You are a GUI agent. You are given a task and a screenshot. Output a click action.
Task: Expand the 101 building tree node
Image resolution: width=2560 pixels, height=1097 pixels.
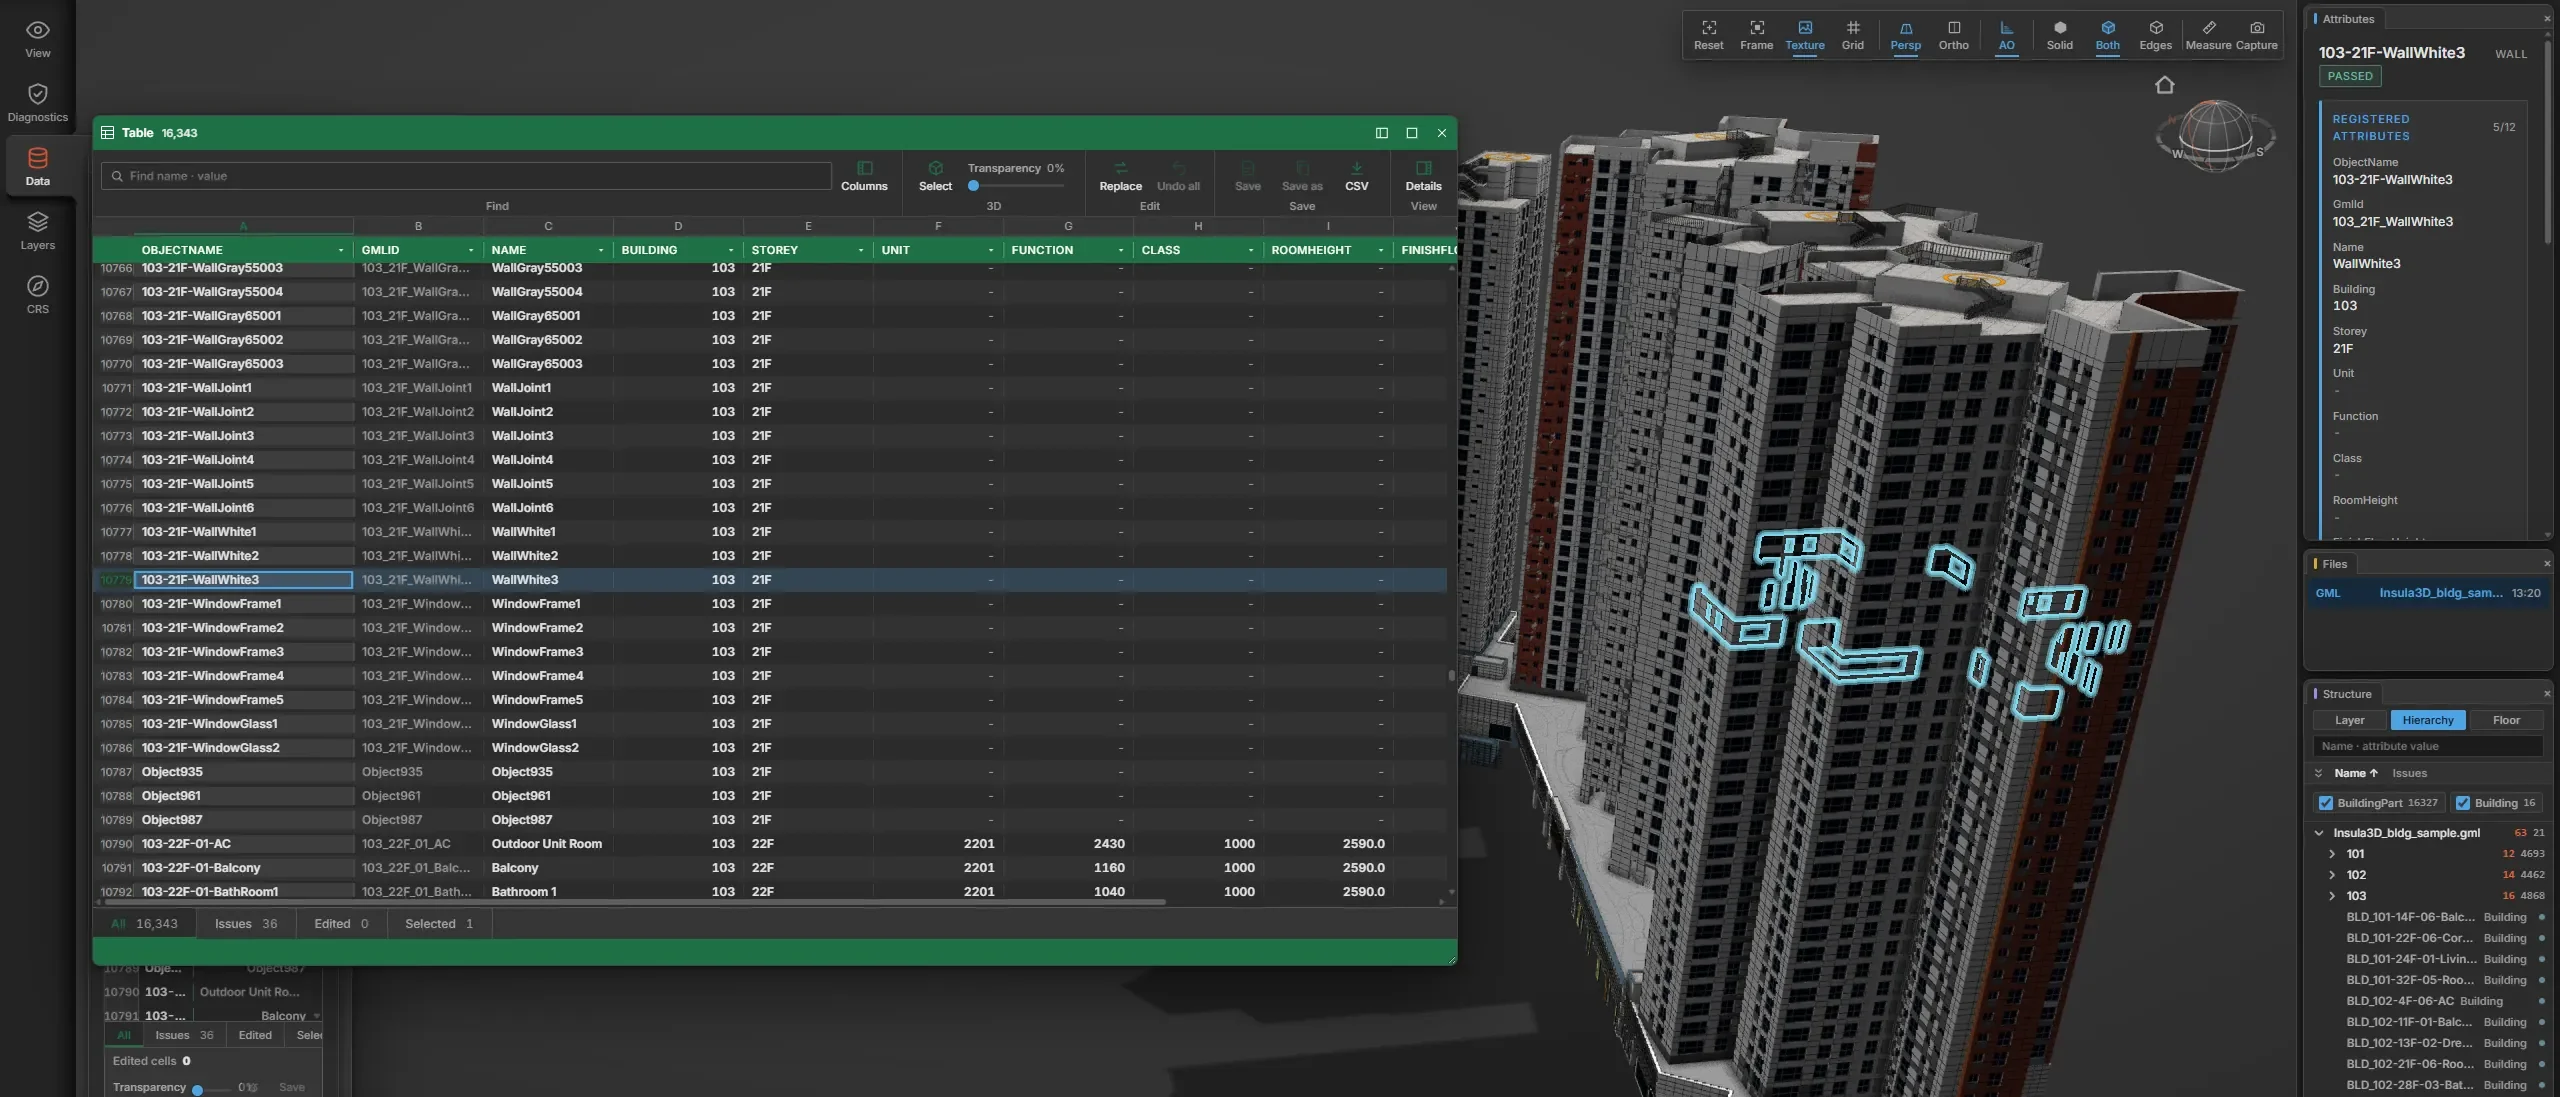[x=2331, y=854]
